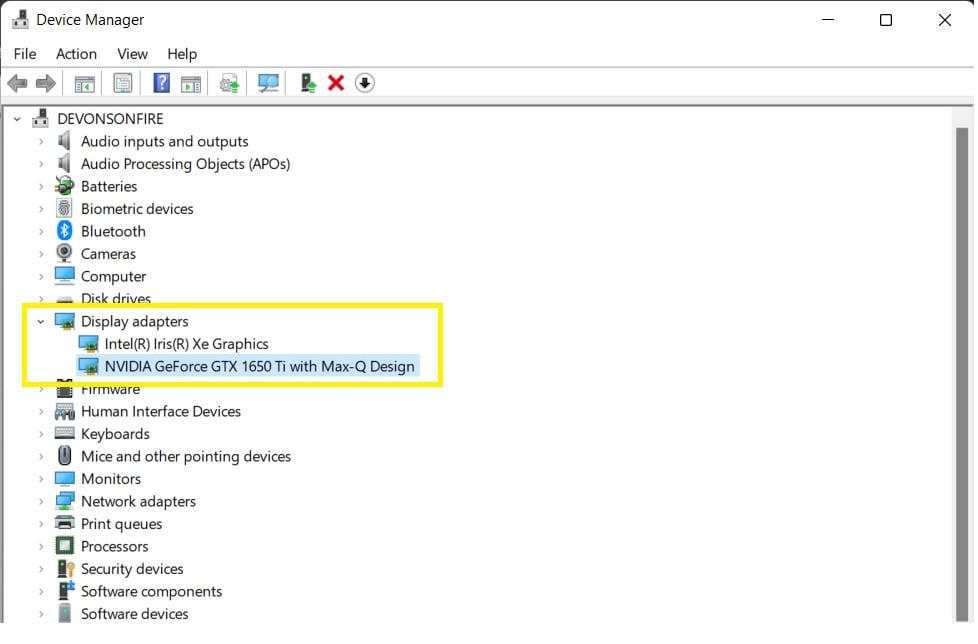Image resolution: width=978 pixels, height=644 pixels.
Task: Click the Update driver green arrow icon
Action: [x=309, y=83]
